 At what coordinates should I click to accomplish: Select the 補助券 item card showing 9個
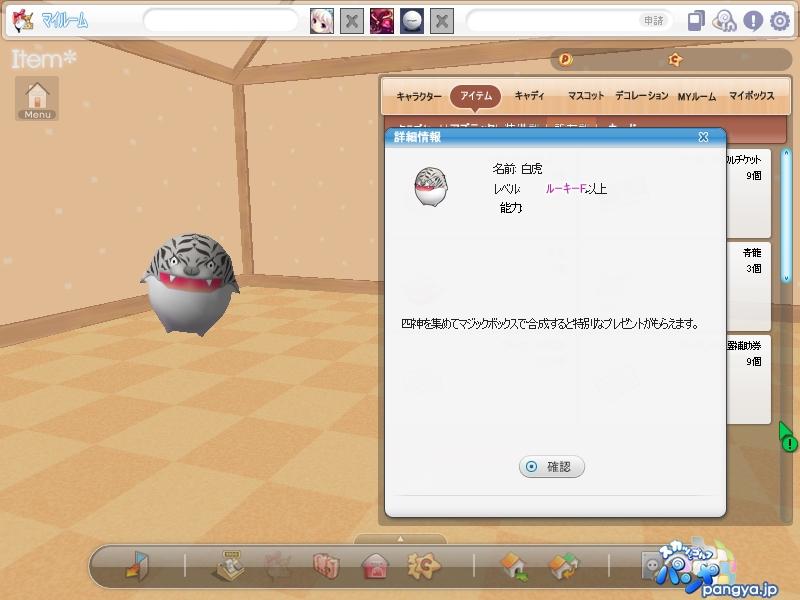748,380
